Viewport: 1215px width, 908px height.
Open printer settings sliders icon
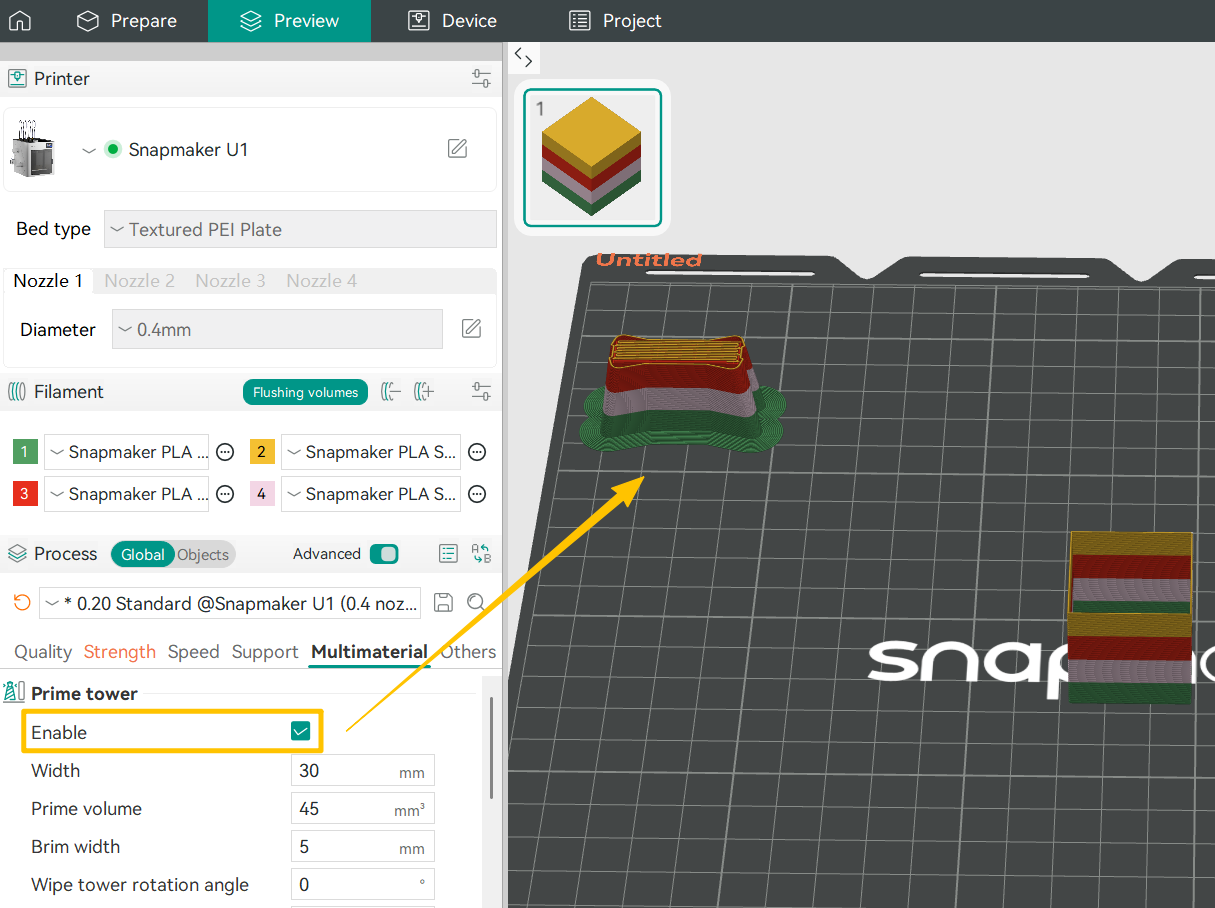click(x=481, y=79)
